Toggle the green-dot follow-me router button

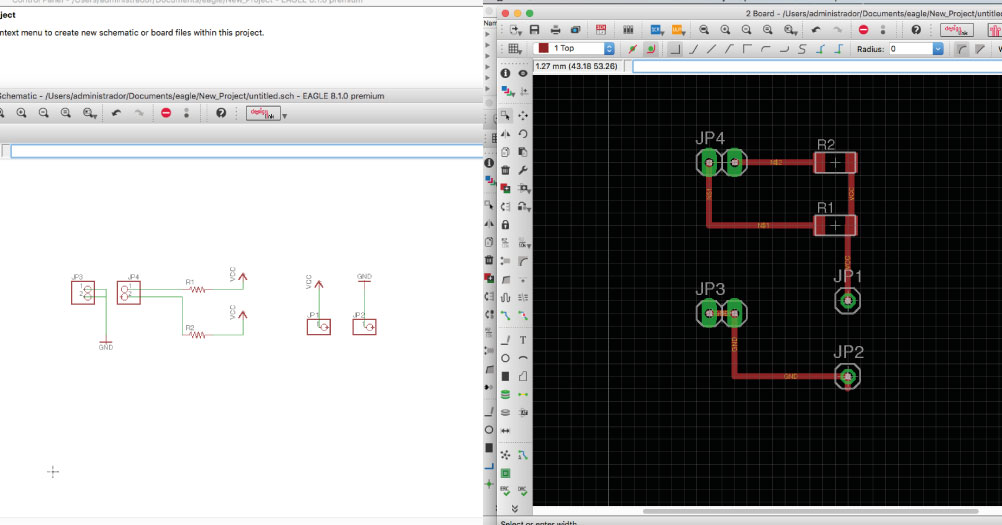651,49
